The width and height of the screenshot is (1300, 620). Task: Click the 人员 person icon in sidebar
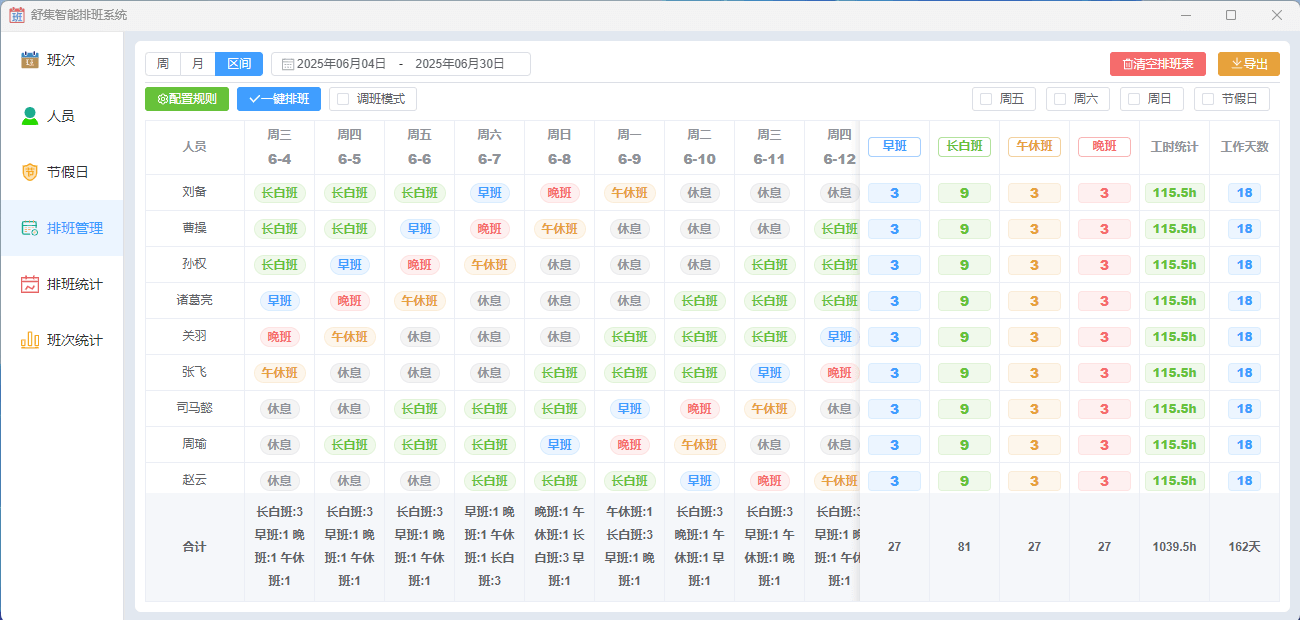(30, 116)
